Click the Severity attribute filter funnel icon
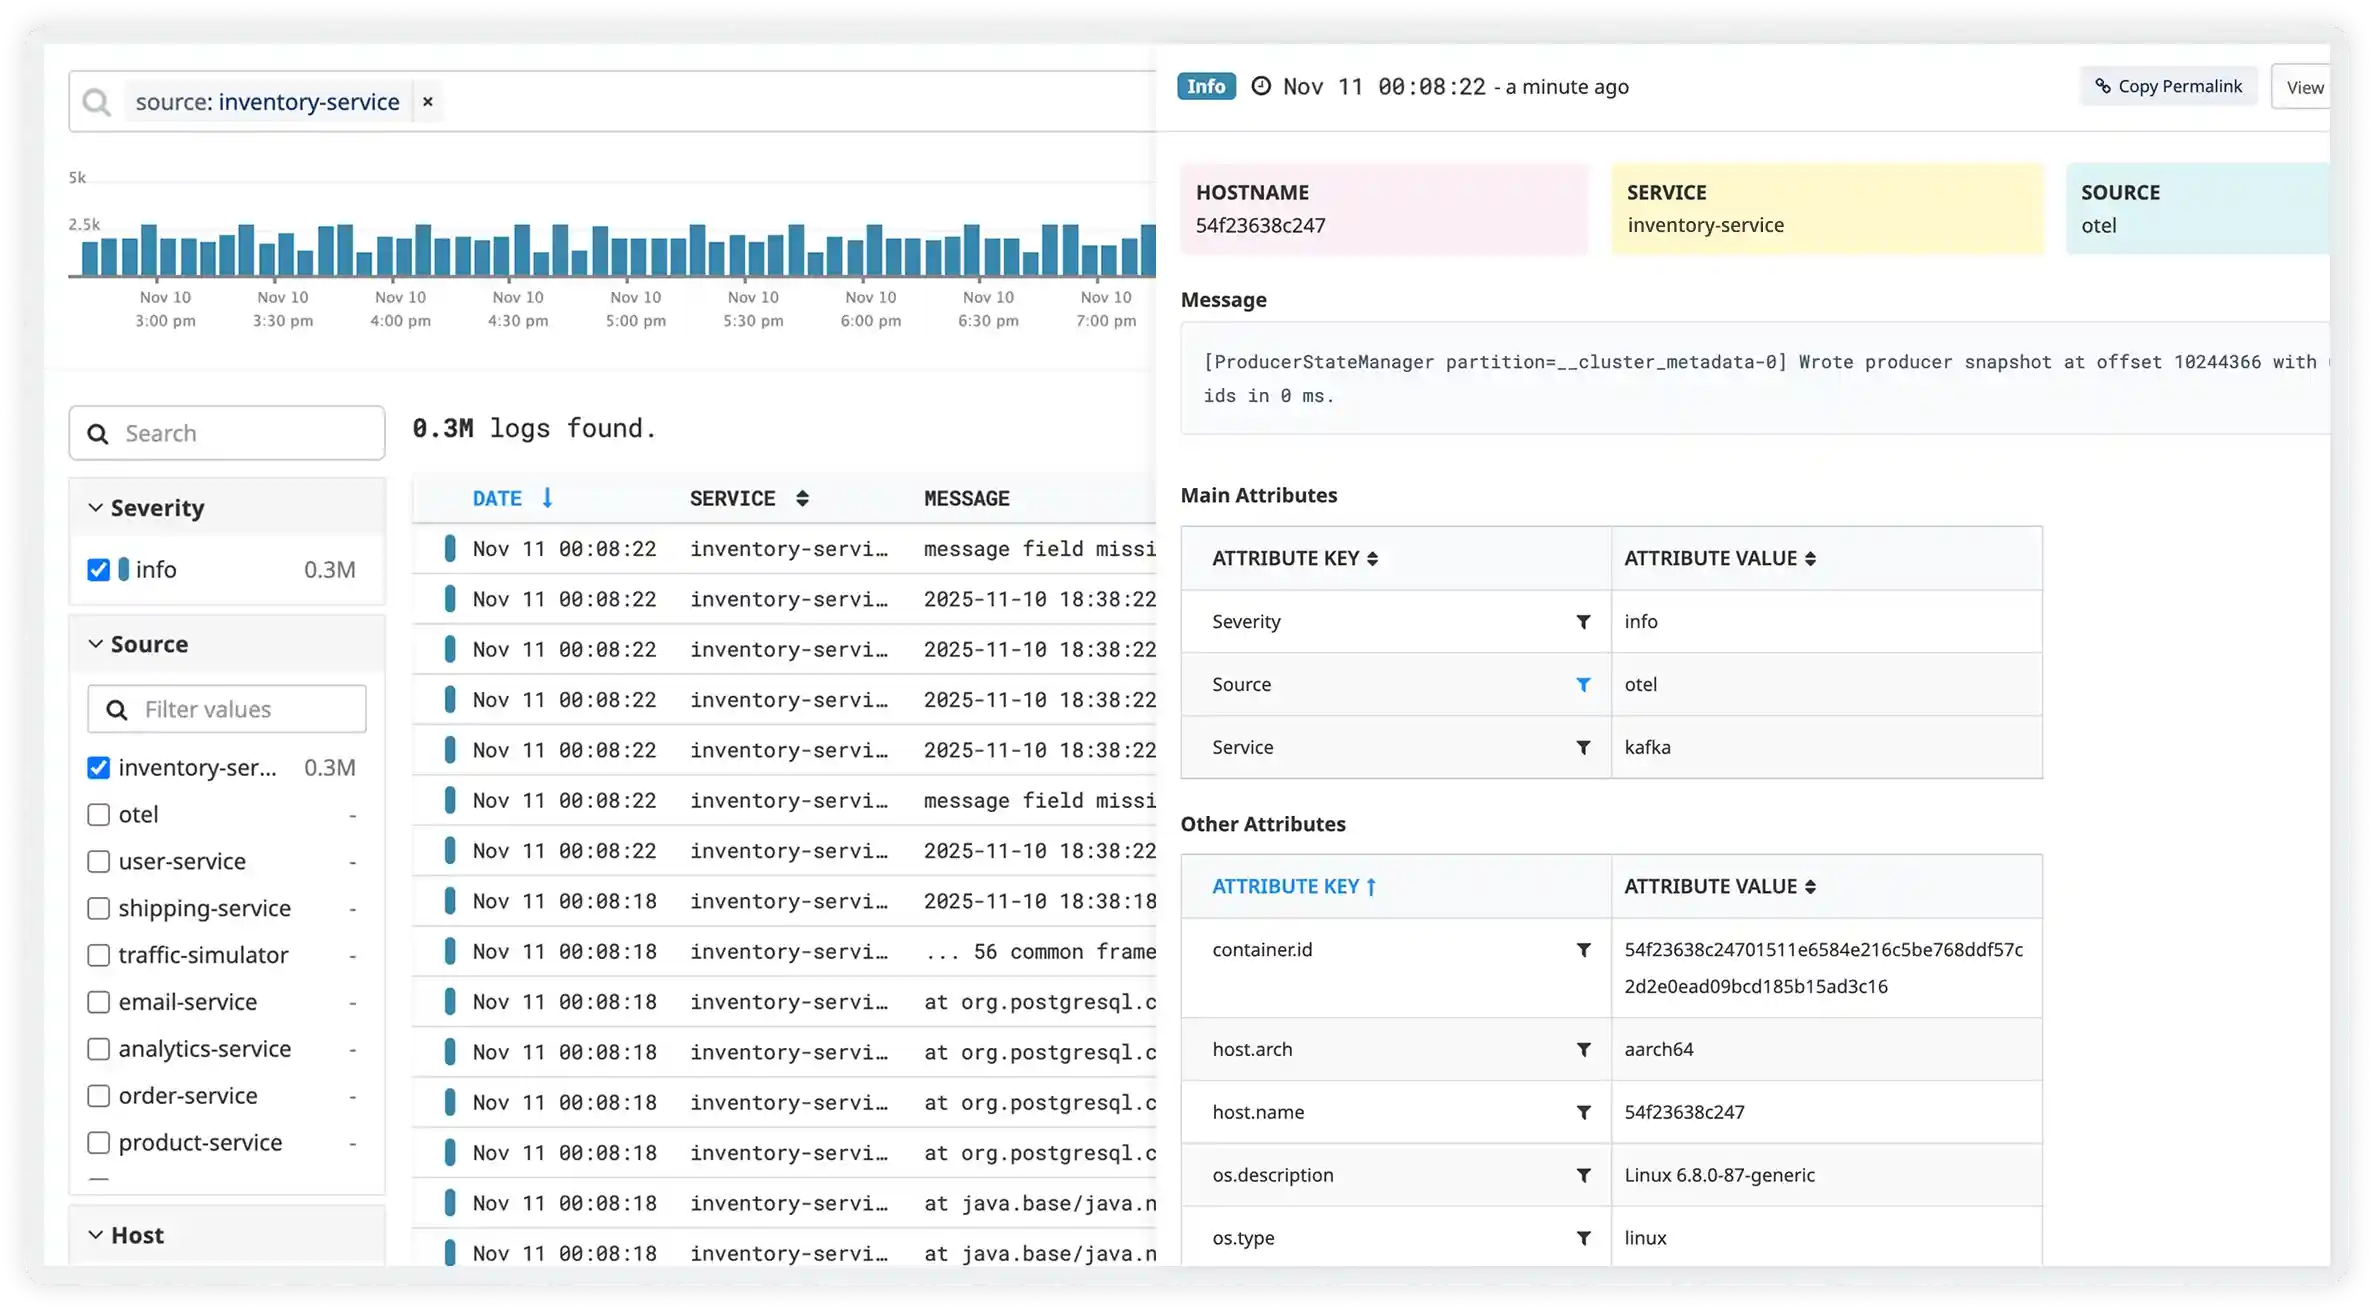The height and width of the screenshot is (1310, 2374). coord(1583,622)
